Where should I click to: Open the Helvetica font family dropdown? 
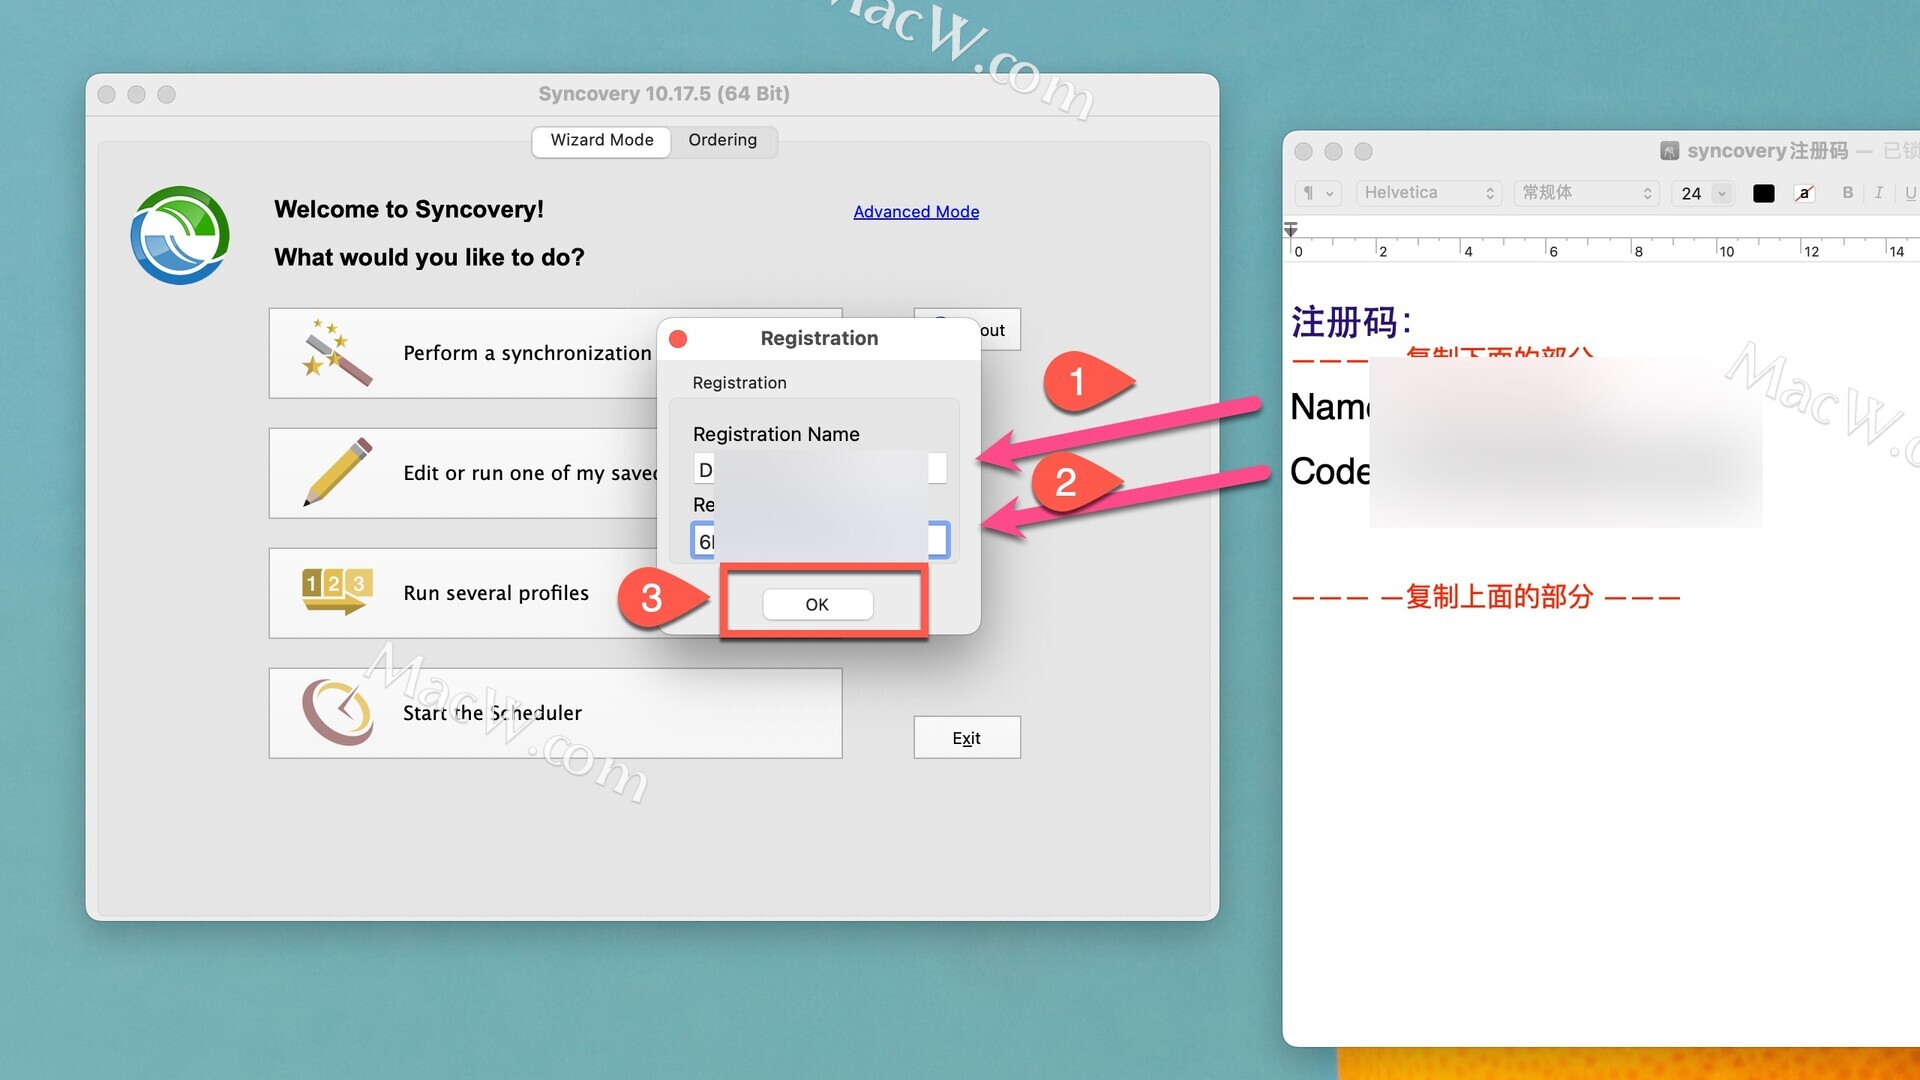1428,193
